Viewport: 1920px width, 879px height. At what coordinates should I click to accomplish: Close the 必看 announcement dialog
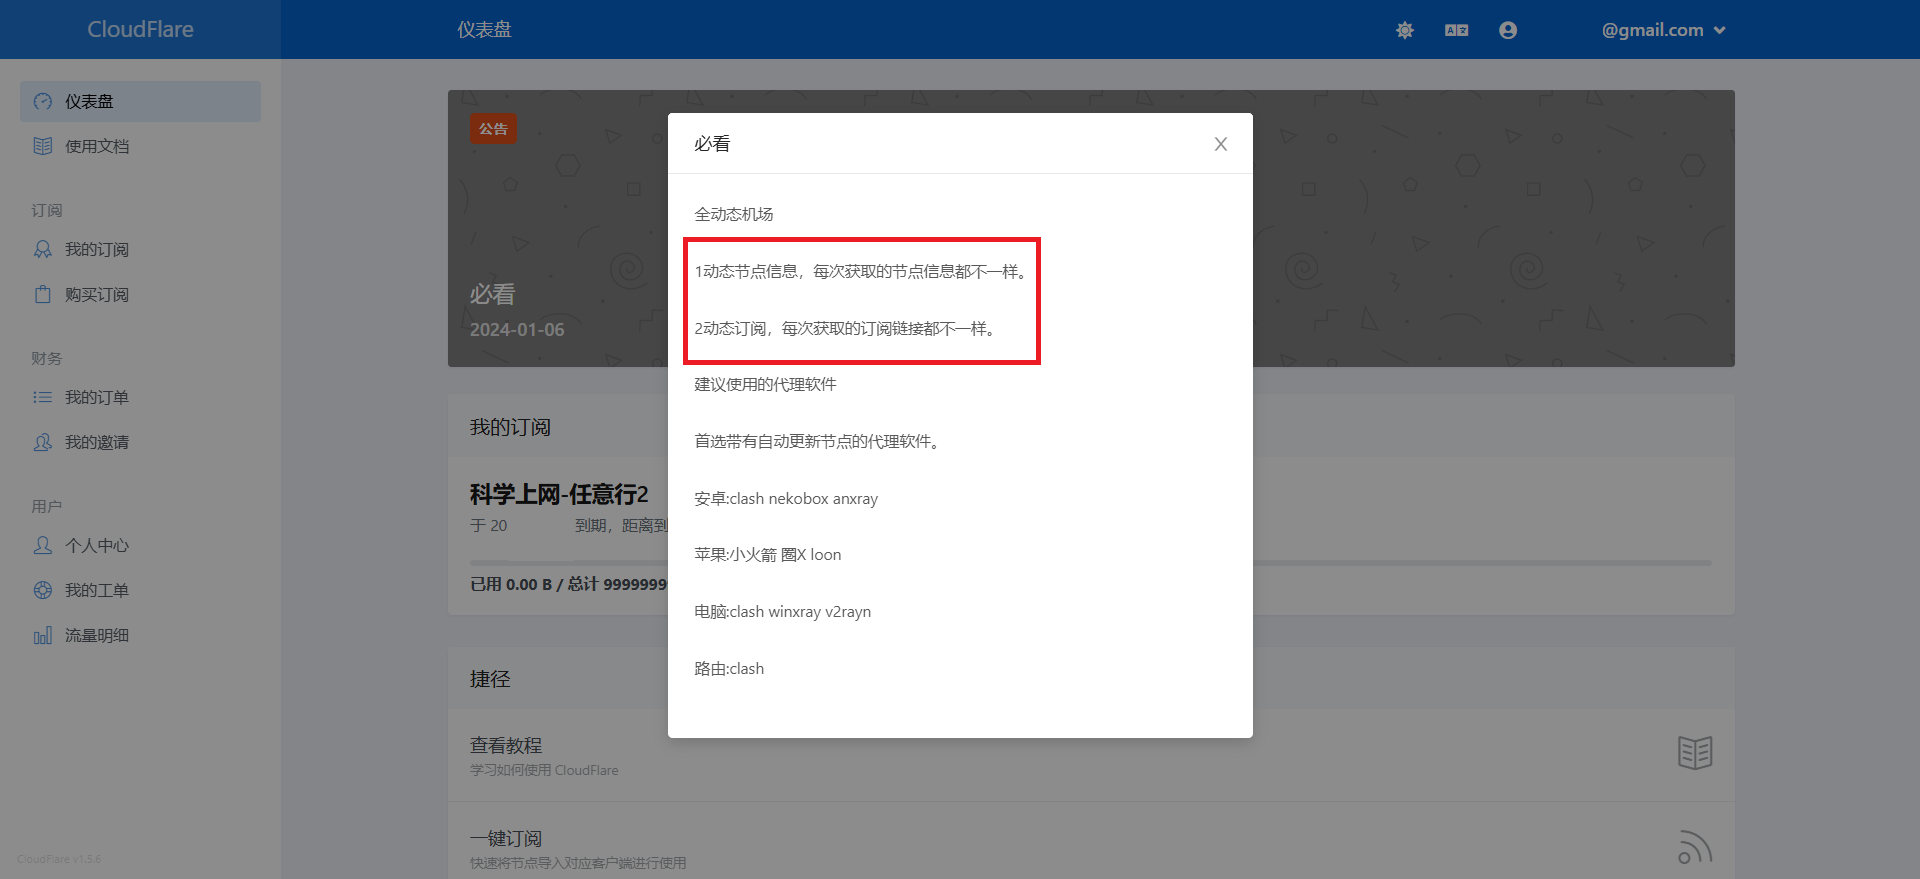point(1220,144)
